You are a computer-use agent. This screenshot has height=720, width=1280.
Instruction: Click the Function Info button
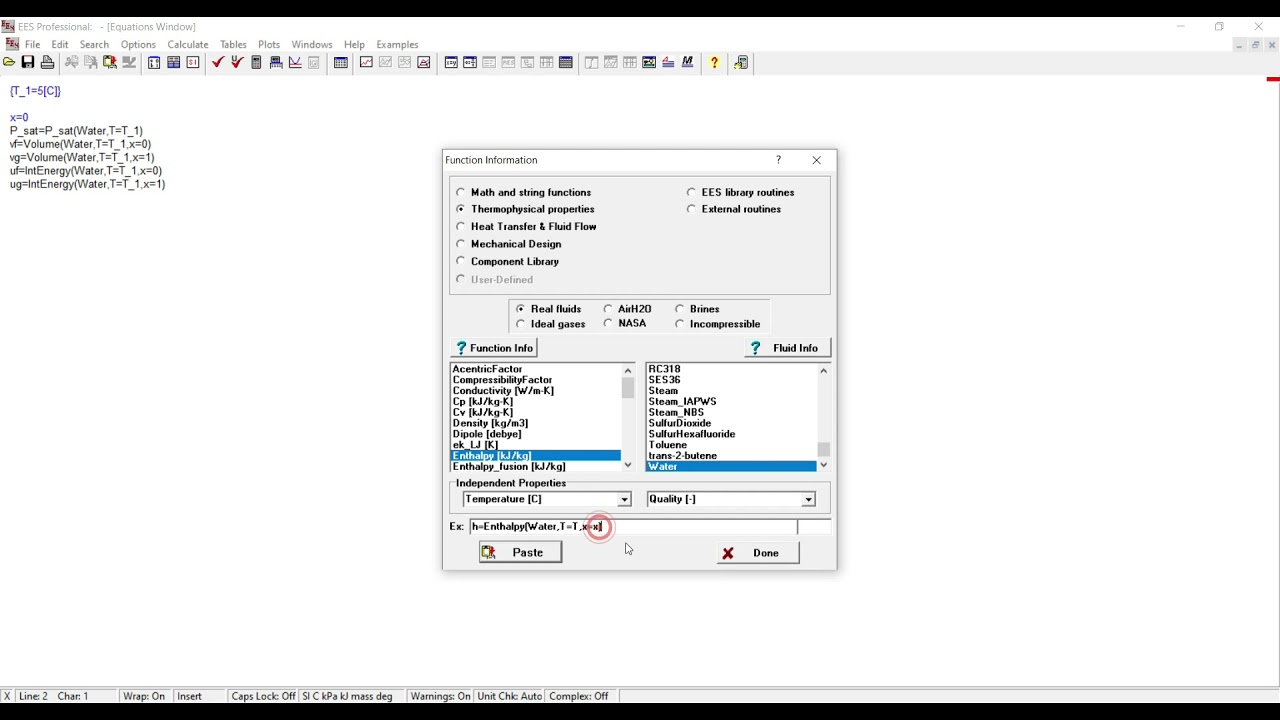(494, 348)
